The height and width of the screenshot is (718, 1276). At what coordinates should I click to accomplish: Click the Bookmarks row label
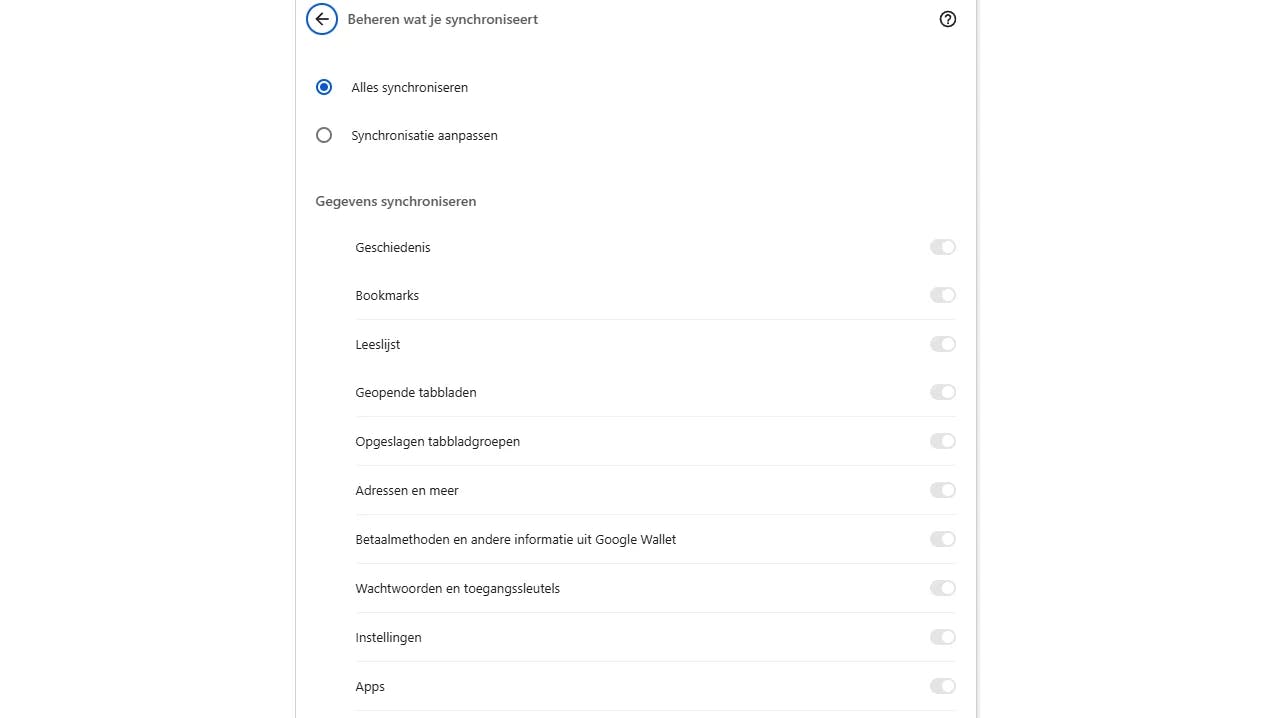(387, 295)
